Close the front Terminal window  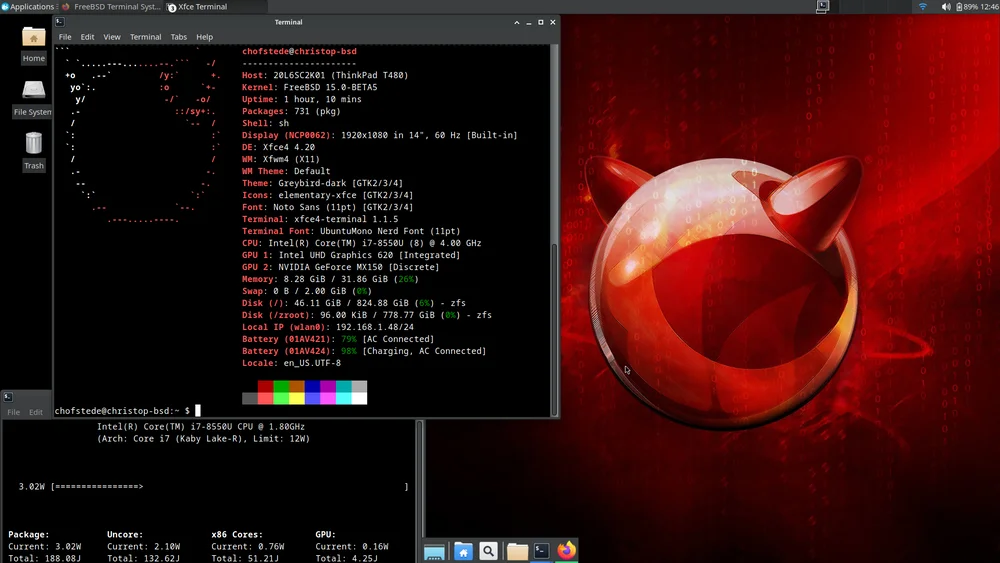(x=553, y=22)
